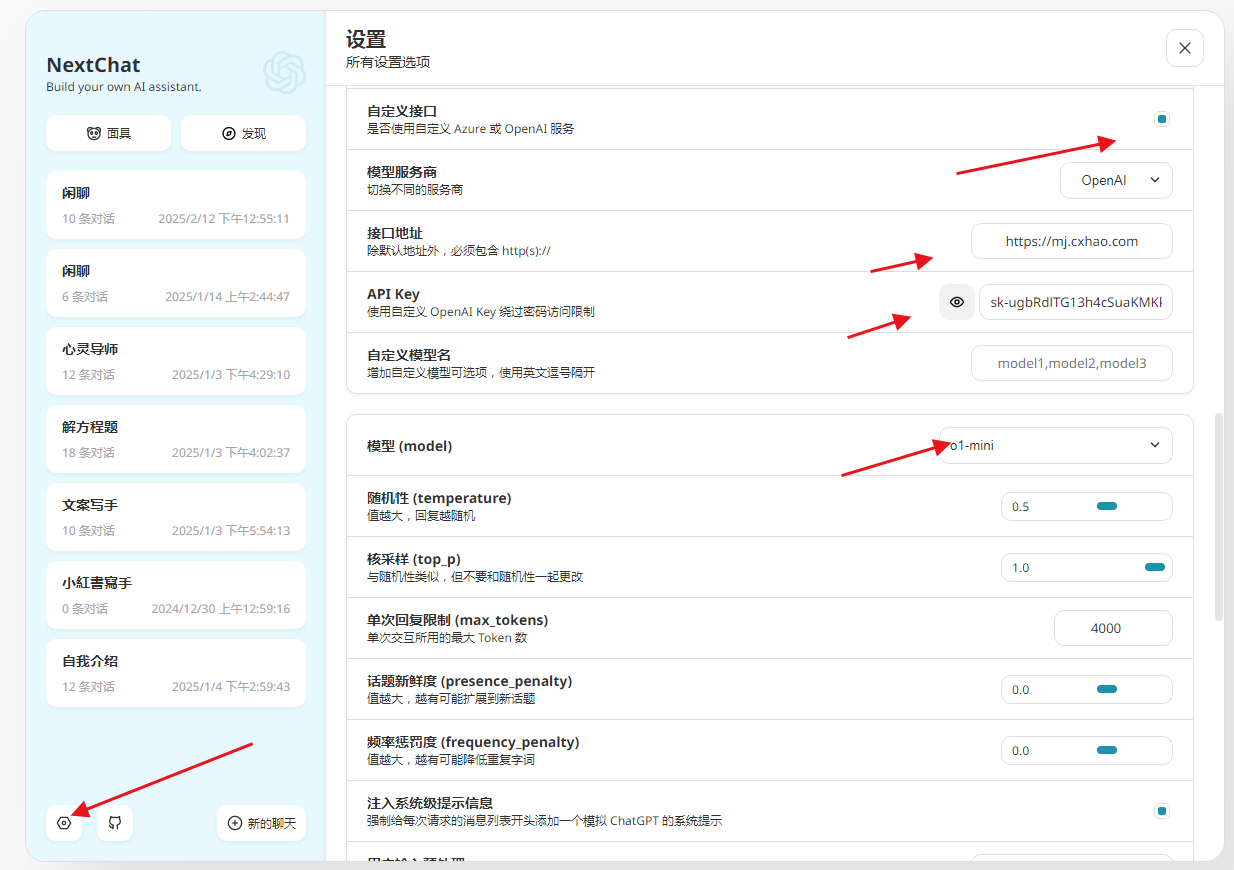This screenshot has width=1234, height=870.
Task: Click the temperature slider handle
Action: point(1105,506)
